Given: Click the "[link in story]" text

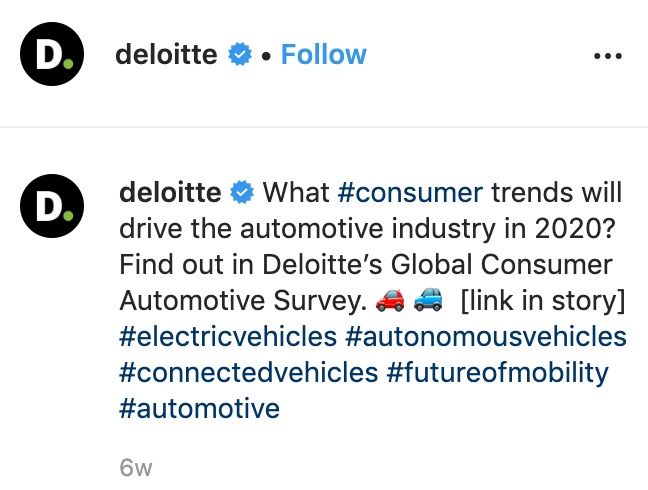Looking at the screenshot, I should (x=542, y=300).
